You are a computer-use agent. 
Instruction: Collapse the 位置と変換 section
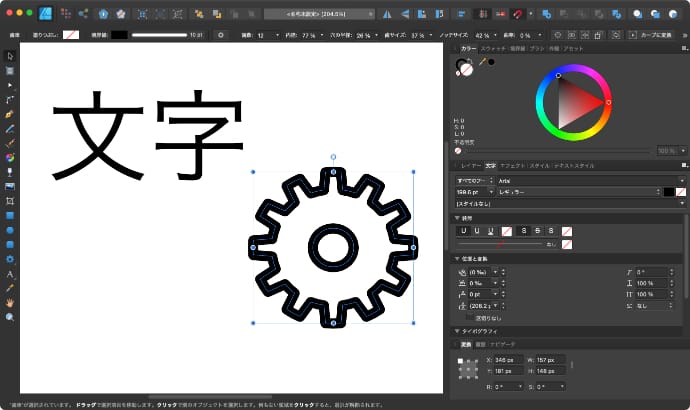(458, 258)
